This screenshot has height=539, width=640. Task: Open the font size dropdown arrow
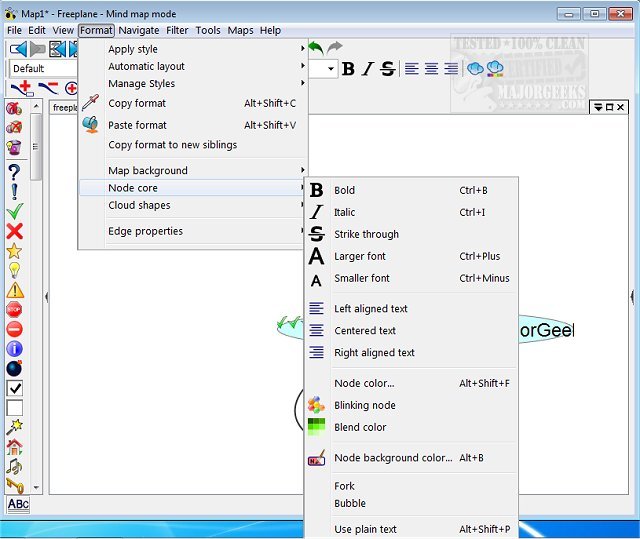(331, 69)
